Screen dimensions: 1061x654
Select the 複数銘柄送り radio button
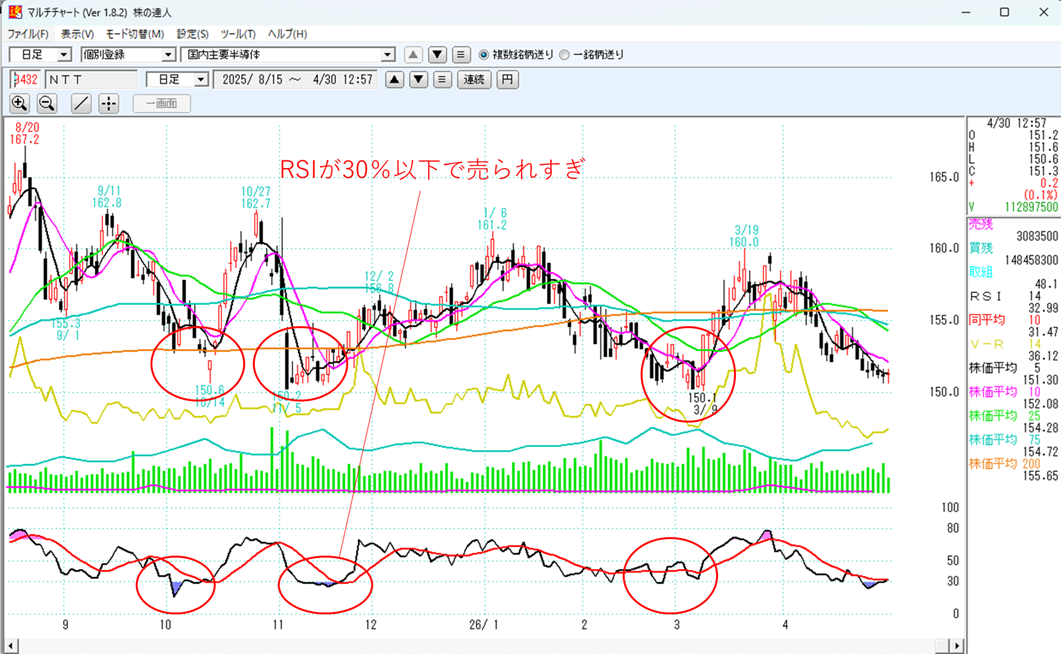pyautogui.click(x=484, y=54)
